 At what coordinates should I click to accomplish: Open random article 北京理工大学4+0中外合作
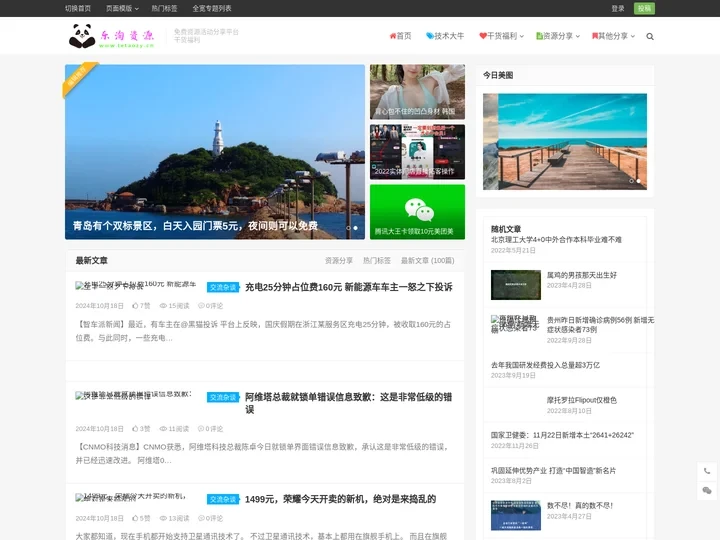(556, 239)
